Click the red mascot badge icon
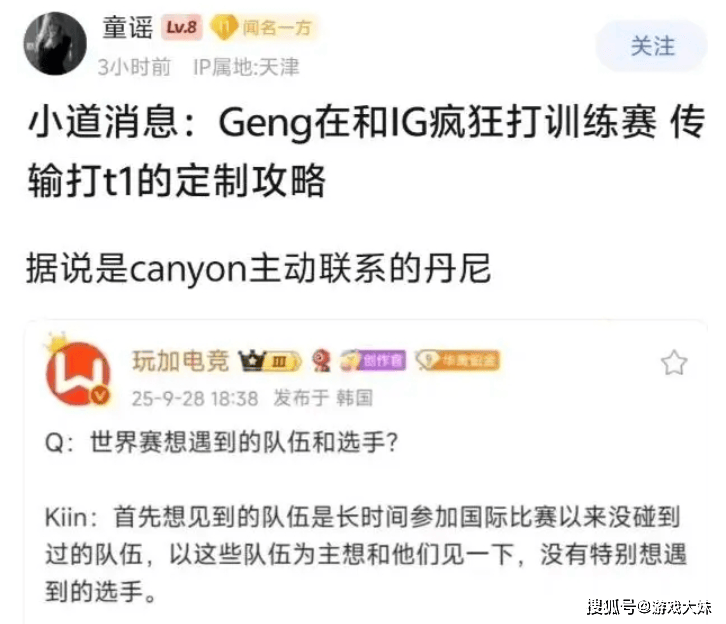This screenshot has height=624, width=726. (x=321, y=361)
